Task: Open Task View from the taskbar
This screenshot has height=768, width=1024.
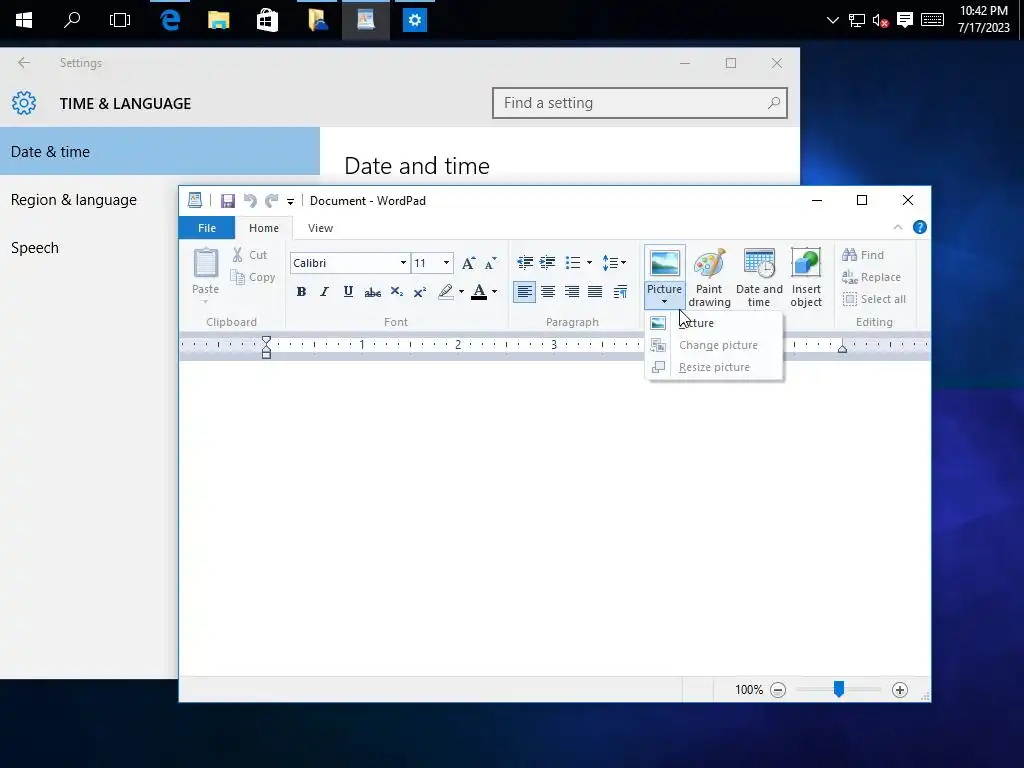Action: click(120, 20)
